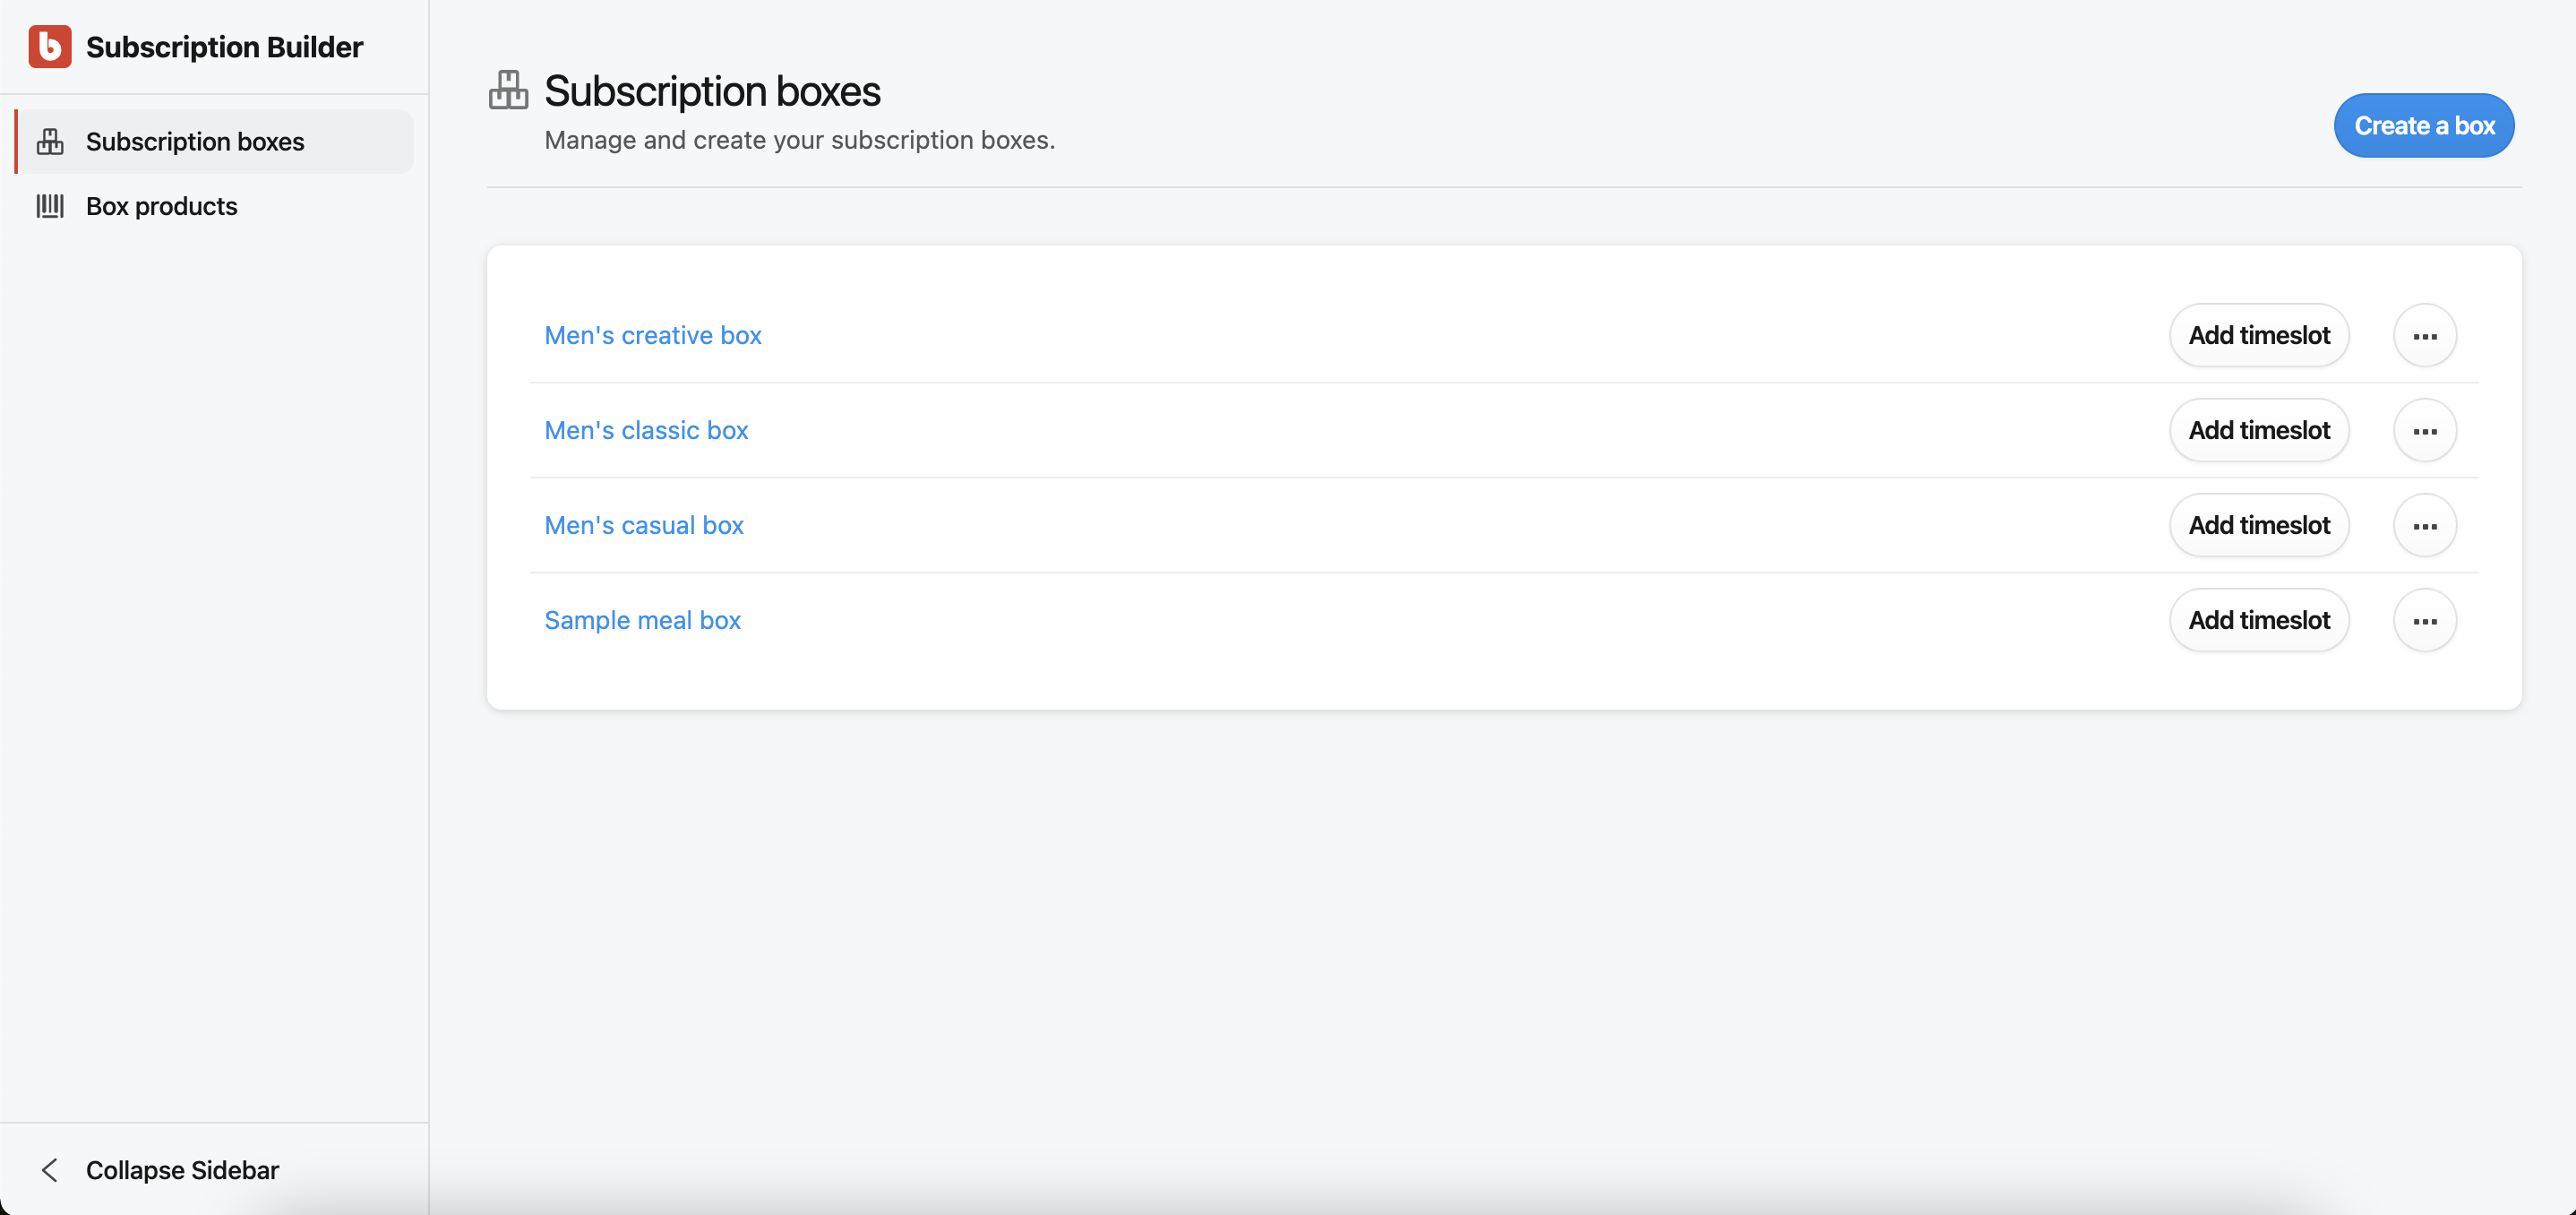Click the Subscription Builder red logo icon
Image resolution: width=2576 pixels, height=1215 pixels.
49,47
